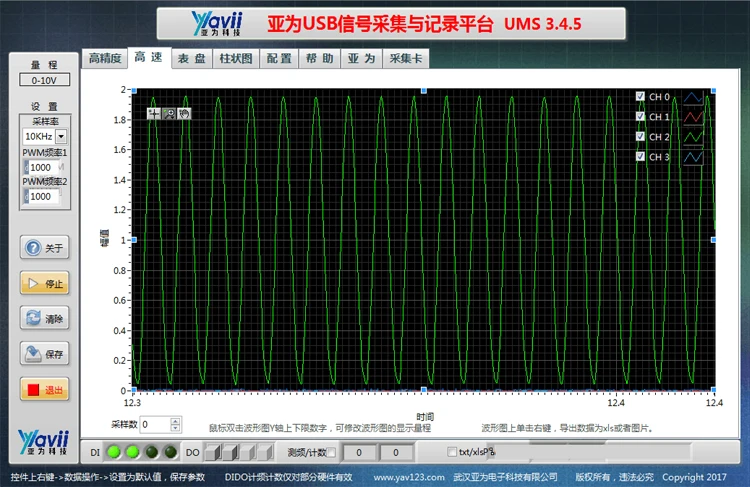The image size is (750, 487).
Task: Uncheck the CH 3 channel checkbox
Action: [x=640, y=157]
